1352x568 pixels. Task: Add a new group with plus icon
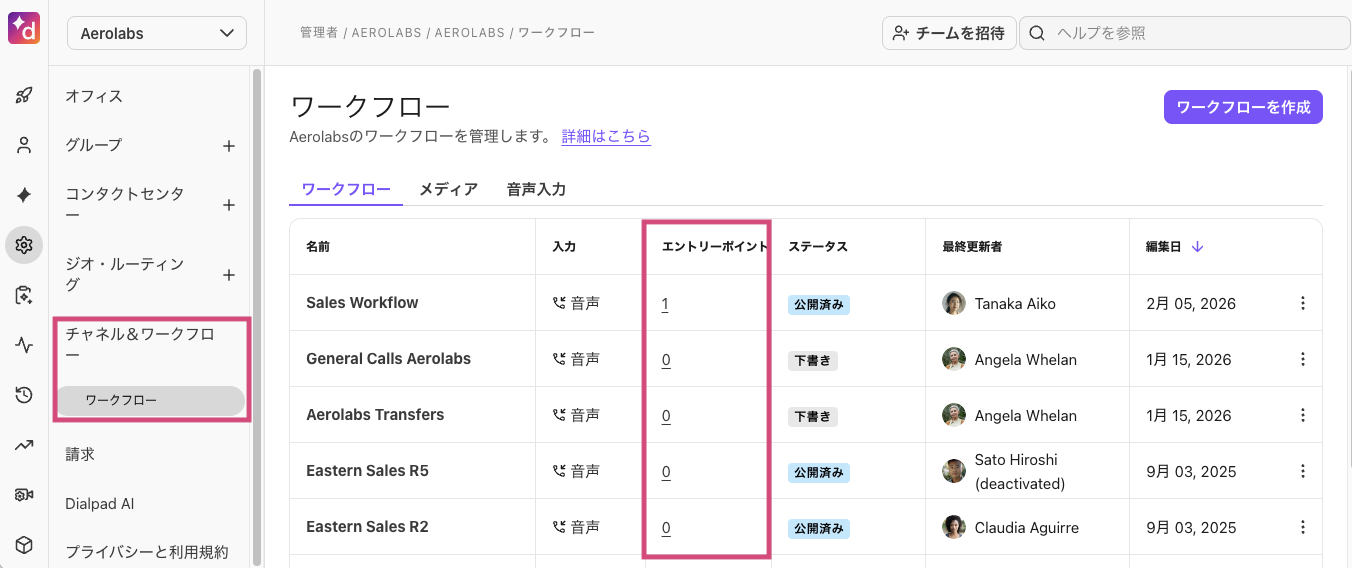(229, 146)
